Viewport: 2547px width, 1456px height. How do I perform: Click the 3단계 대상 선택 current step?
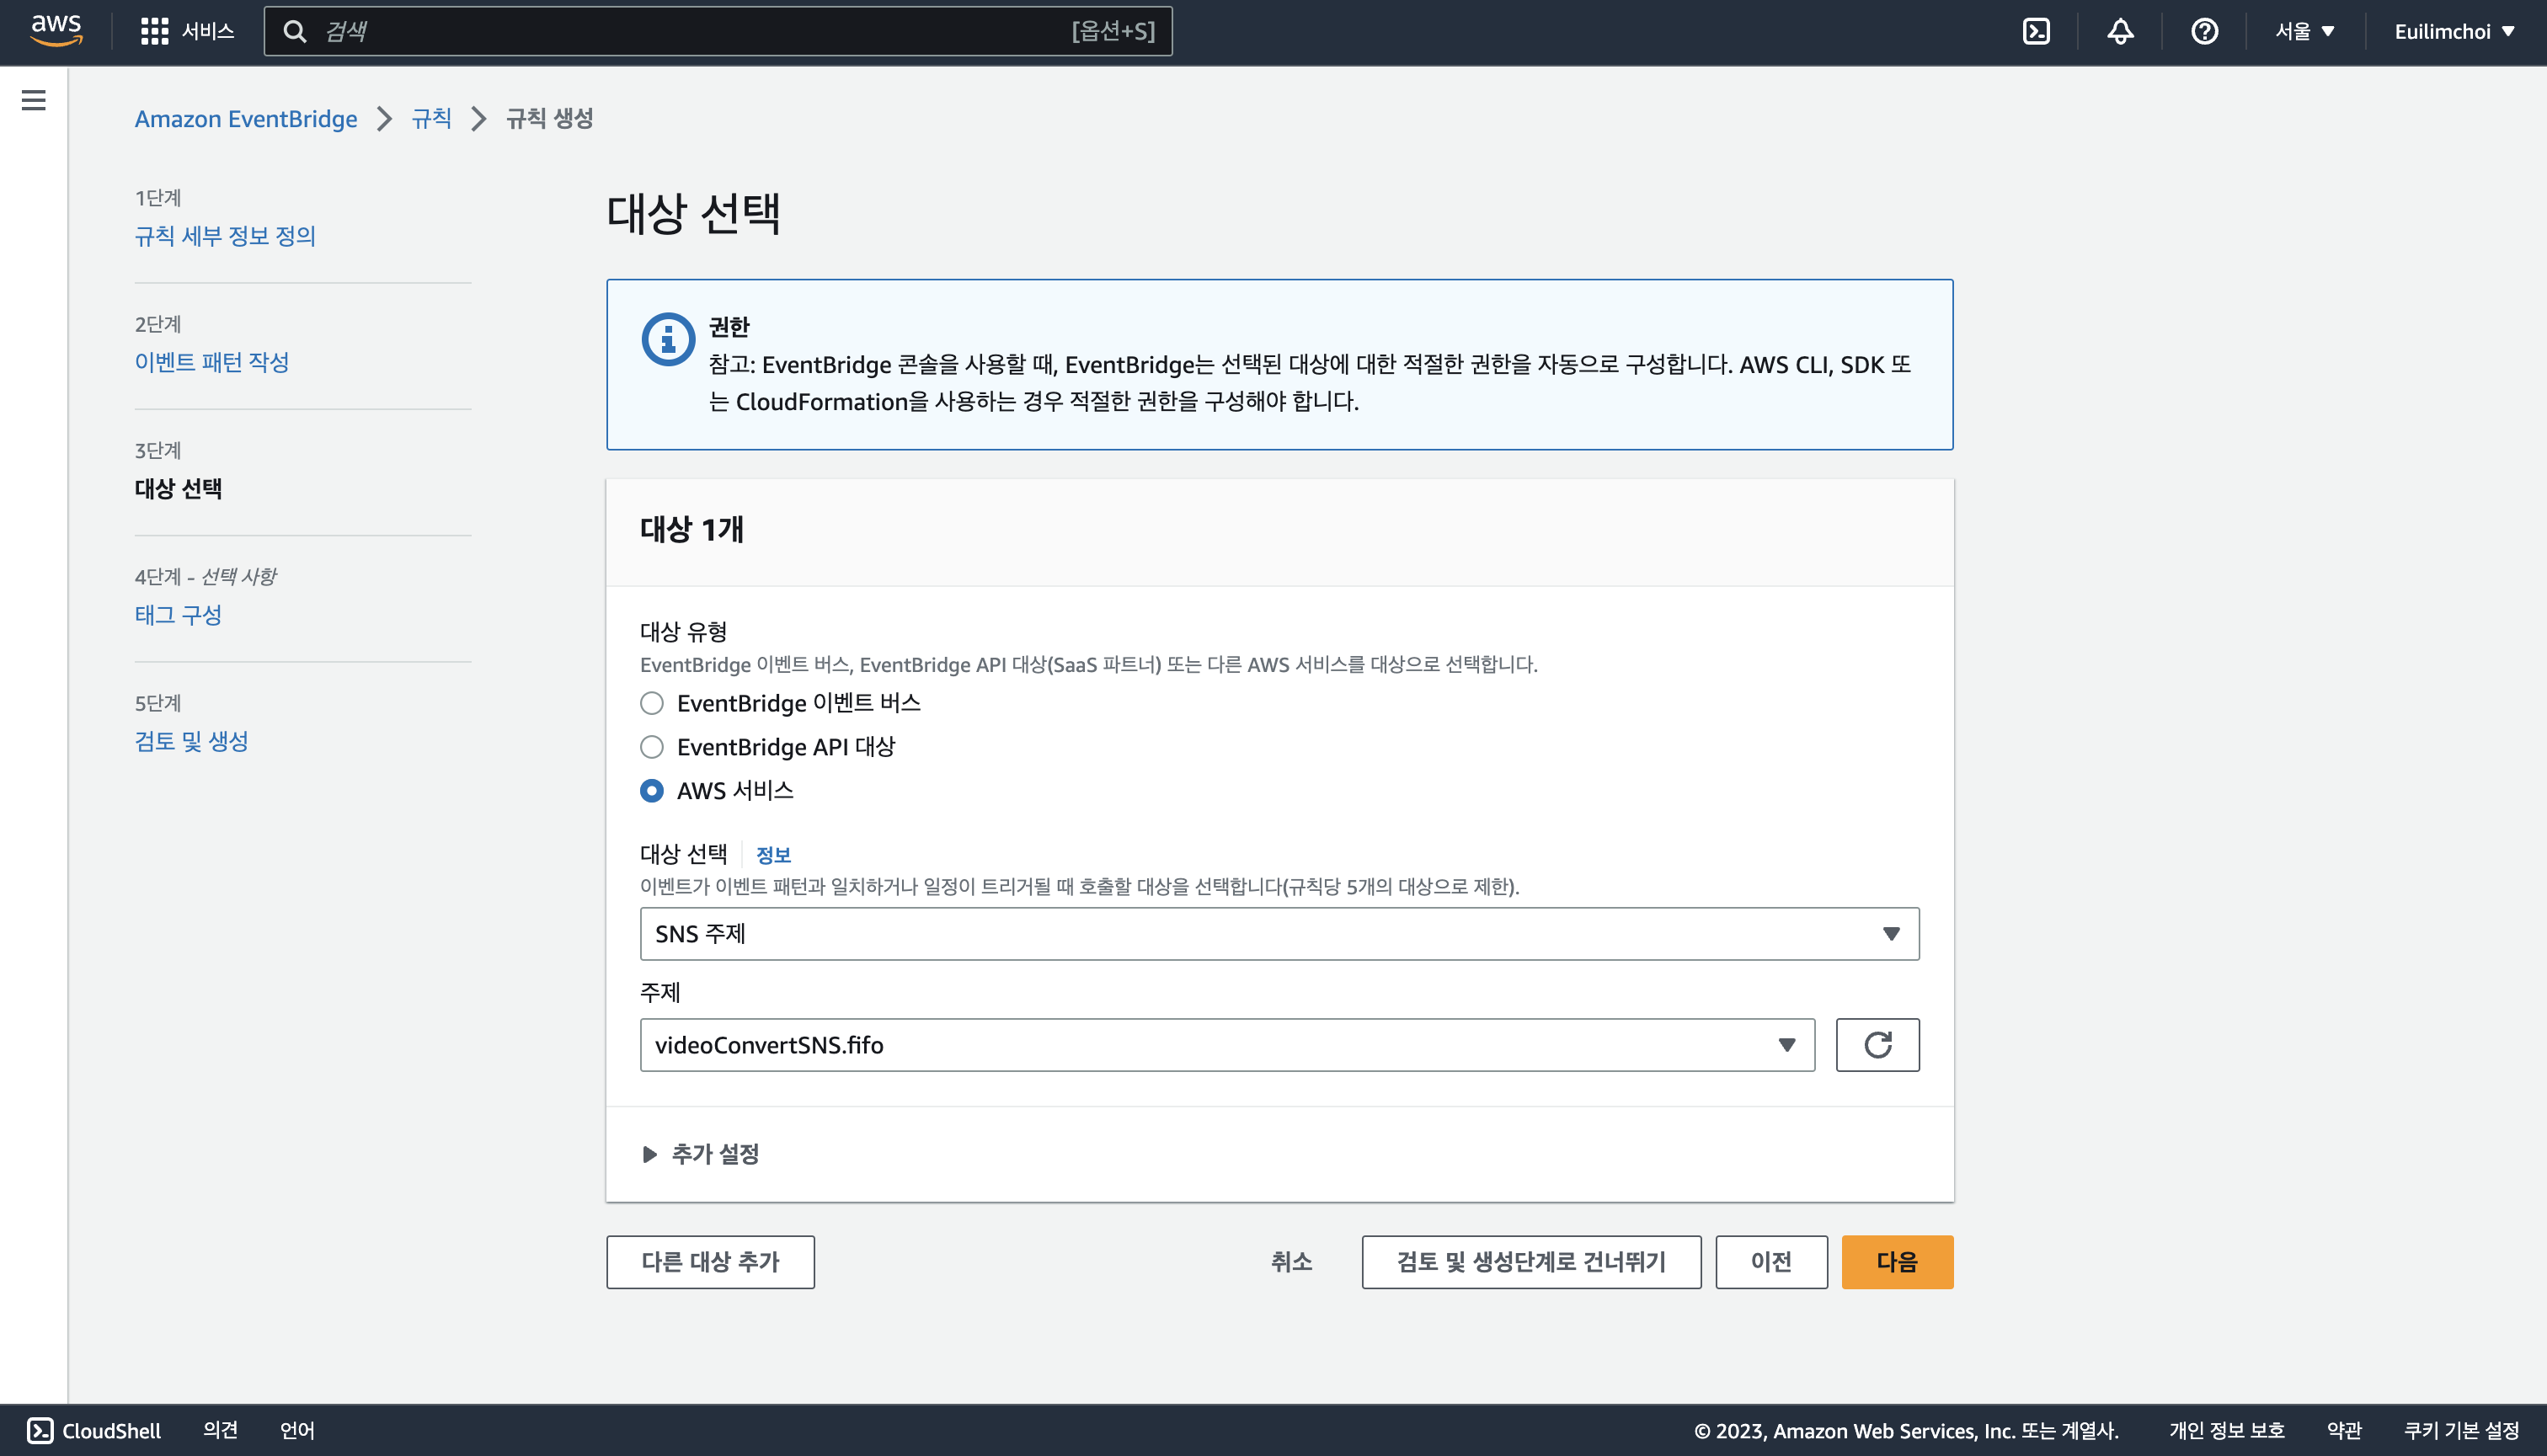178,488
